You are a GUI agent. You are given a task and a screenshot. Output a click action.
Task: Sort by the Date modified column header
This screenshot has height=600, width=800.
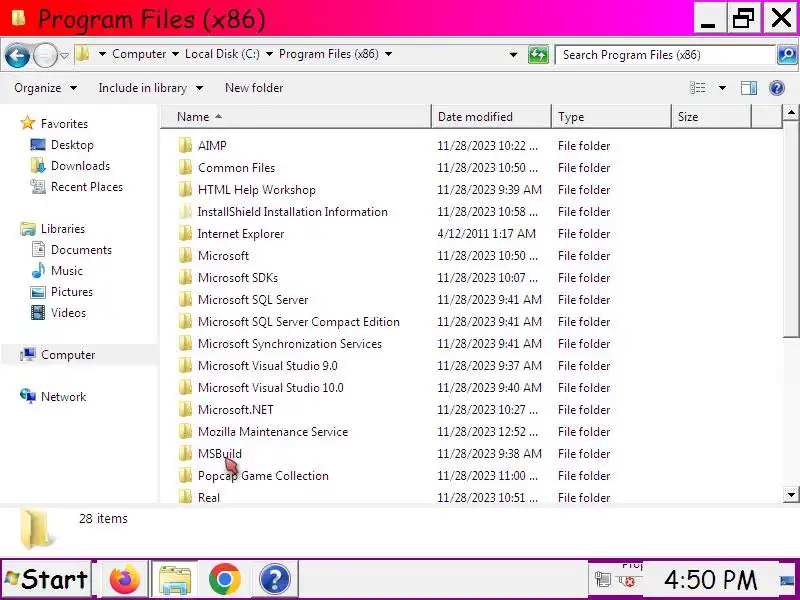coord(491,117)
